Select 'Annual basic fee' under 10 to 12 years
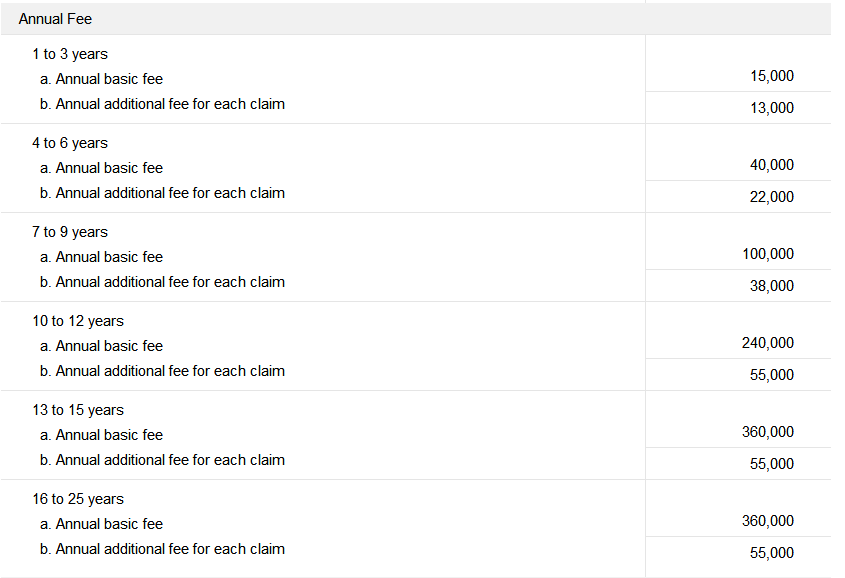Image resolution: width=845 pixels, height=578 pixels. 101,346
